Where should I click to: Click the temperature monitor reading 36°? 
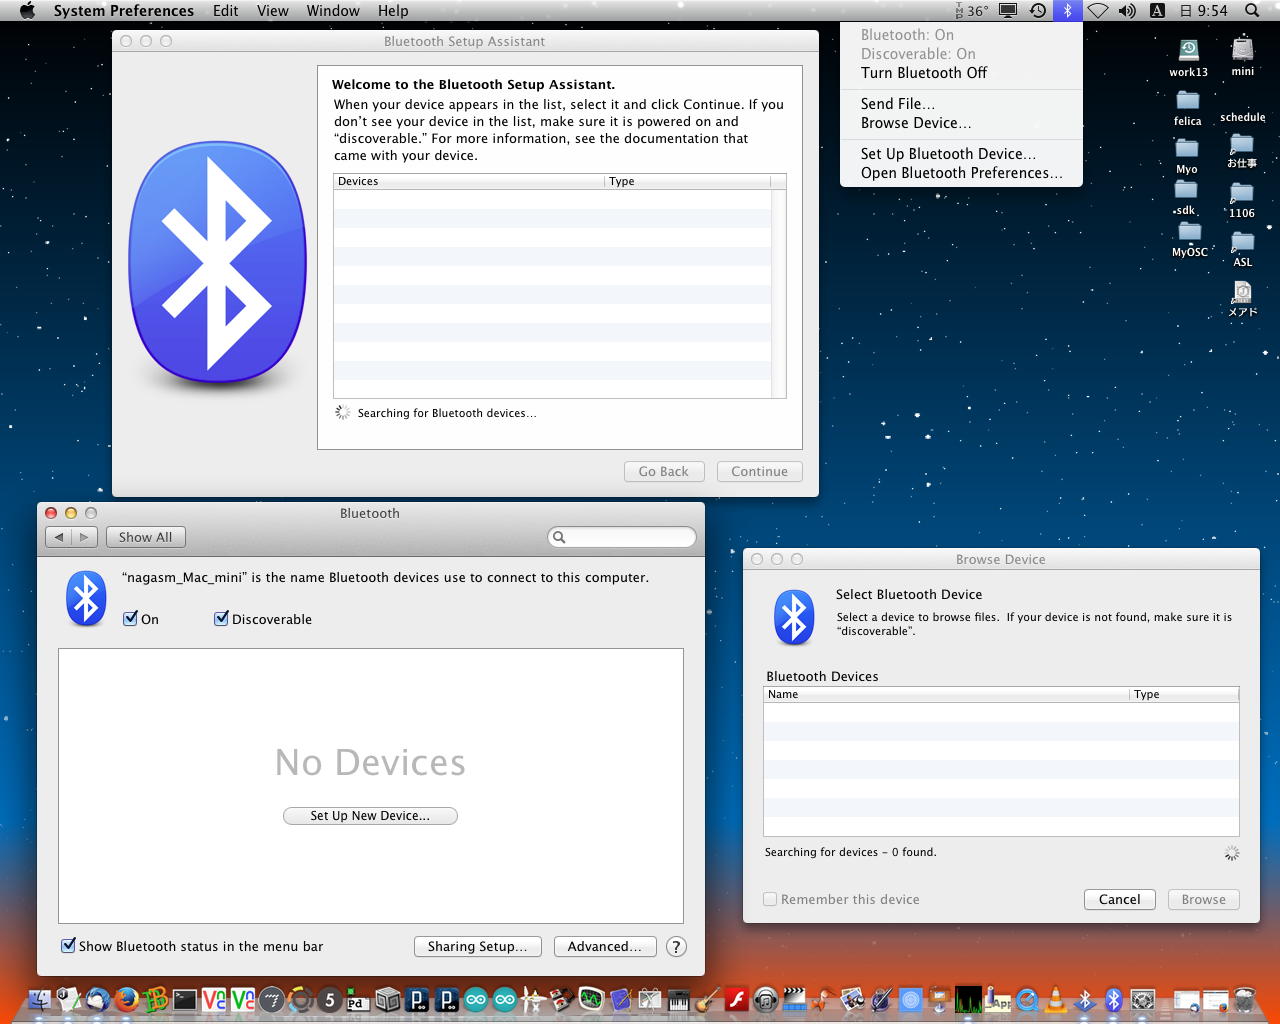coord(972,11)
